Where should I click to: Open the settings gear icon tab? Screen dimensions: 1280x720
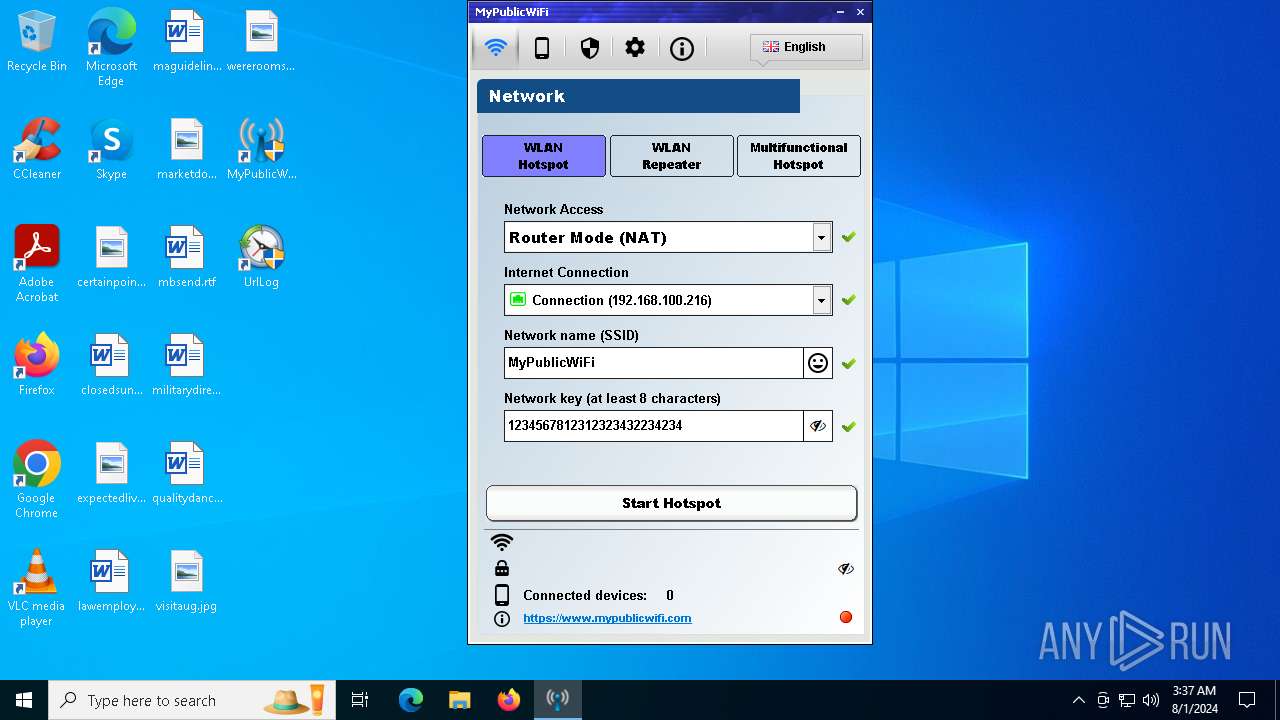tap(635, 48)
